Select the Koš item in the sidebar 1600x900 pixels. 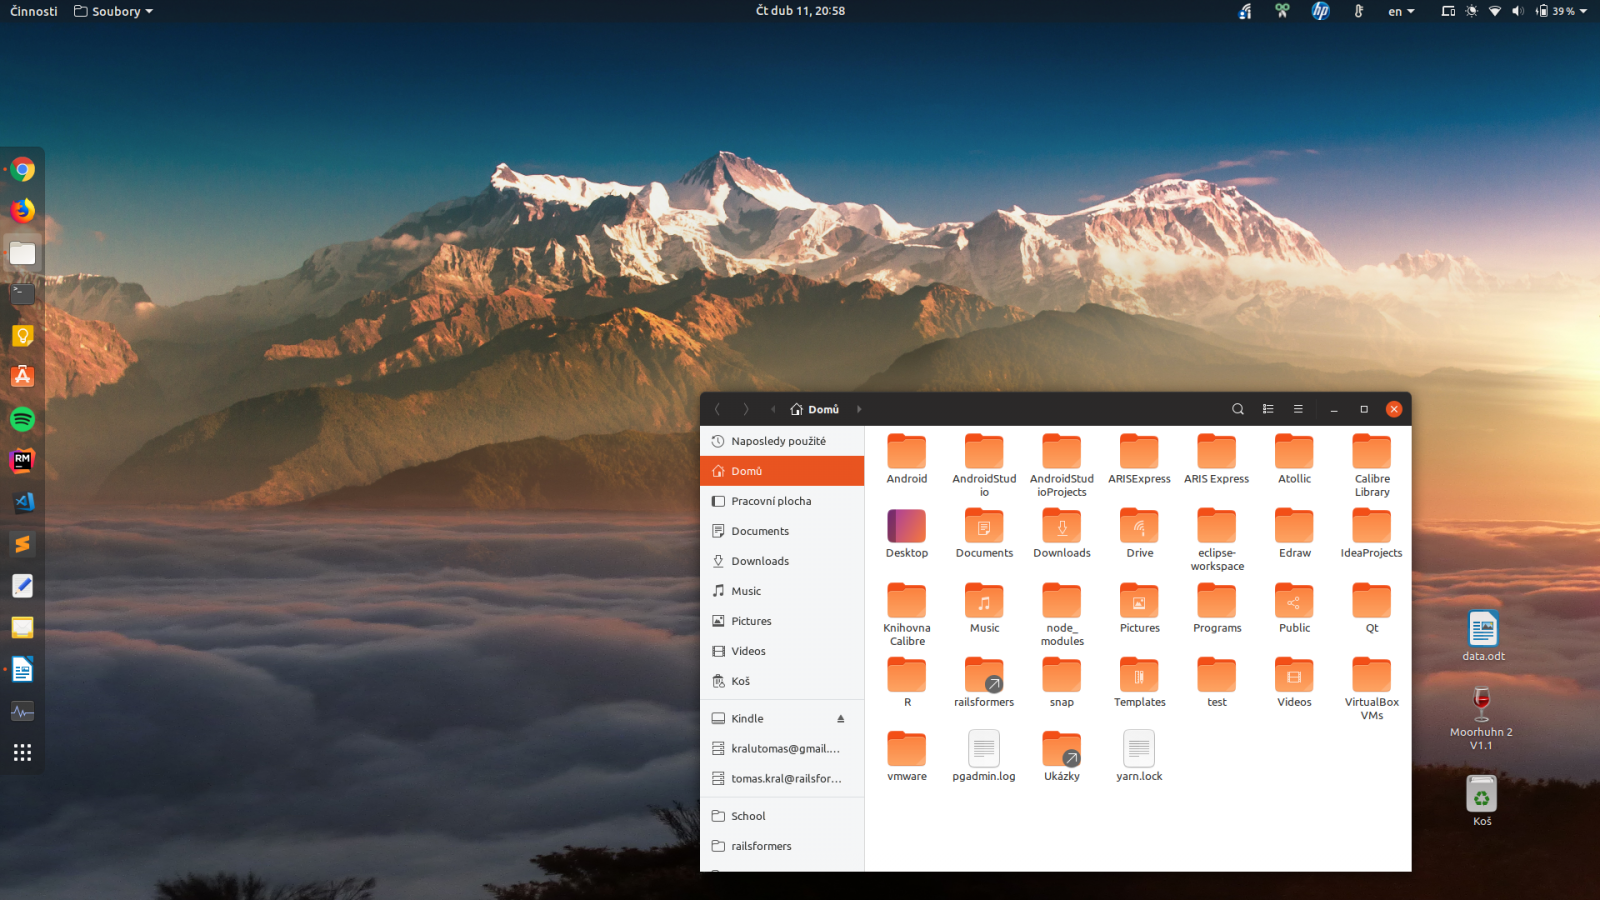tap(740, 681)
